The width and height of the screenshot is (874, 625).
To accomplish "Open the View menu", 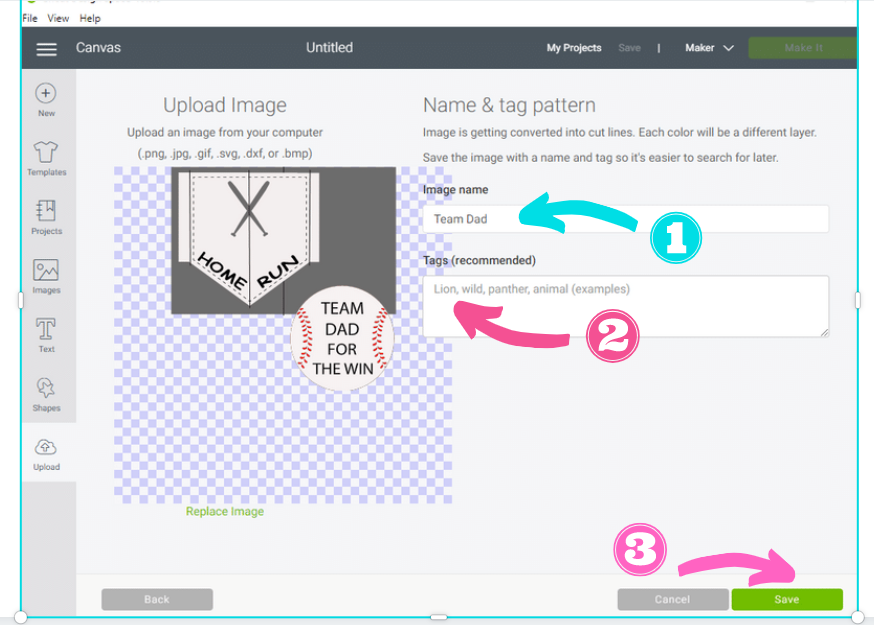I will pyautogui.click(x=58, y=18).
